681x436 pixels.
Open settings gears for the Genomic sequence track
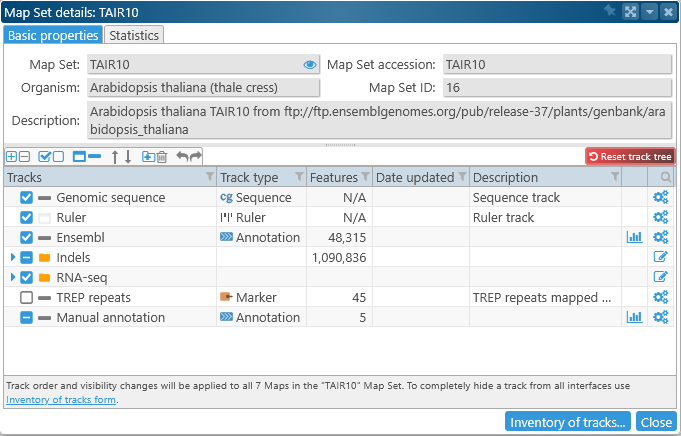pos(660,198)
